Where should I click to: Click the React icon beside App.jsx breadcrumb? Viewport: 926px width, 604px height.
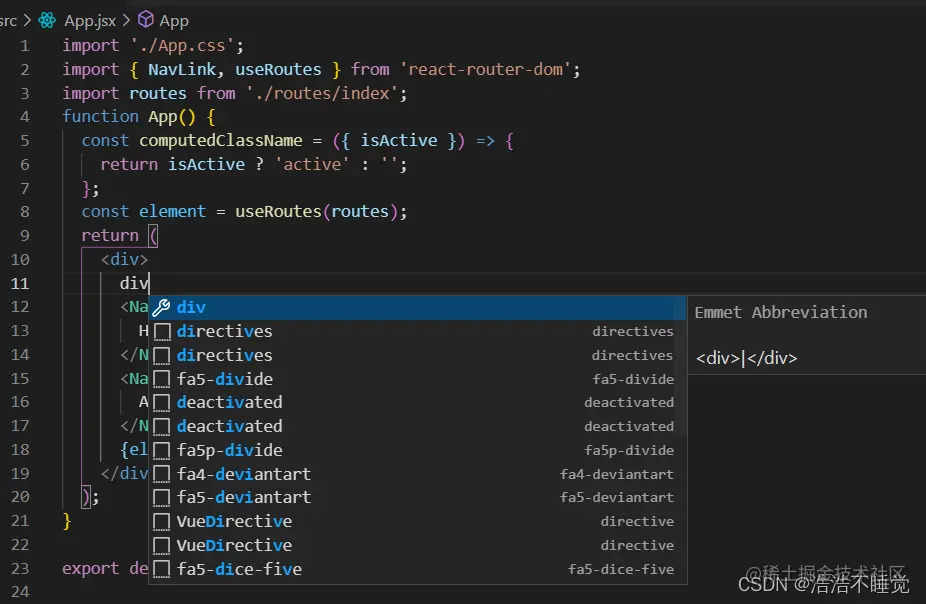[x=47, y=21]
